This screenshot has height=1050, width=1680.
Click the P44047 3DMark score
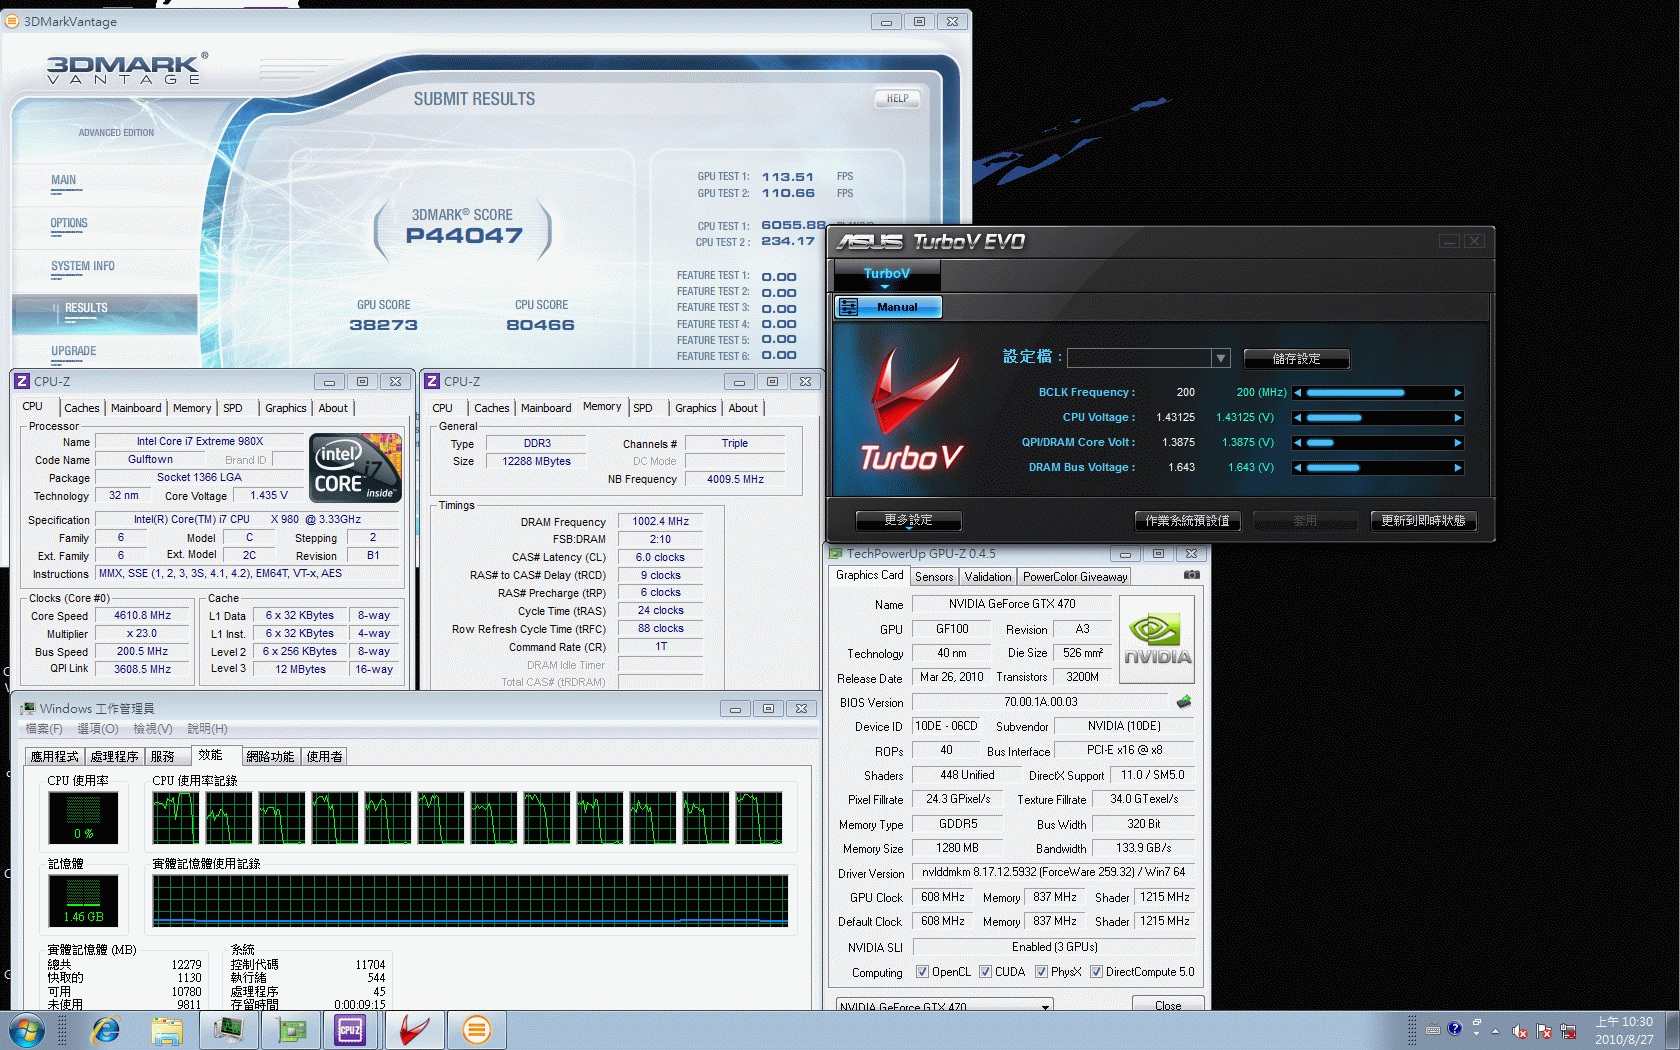click(x=464, y=236)
